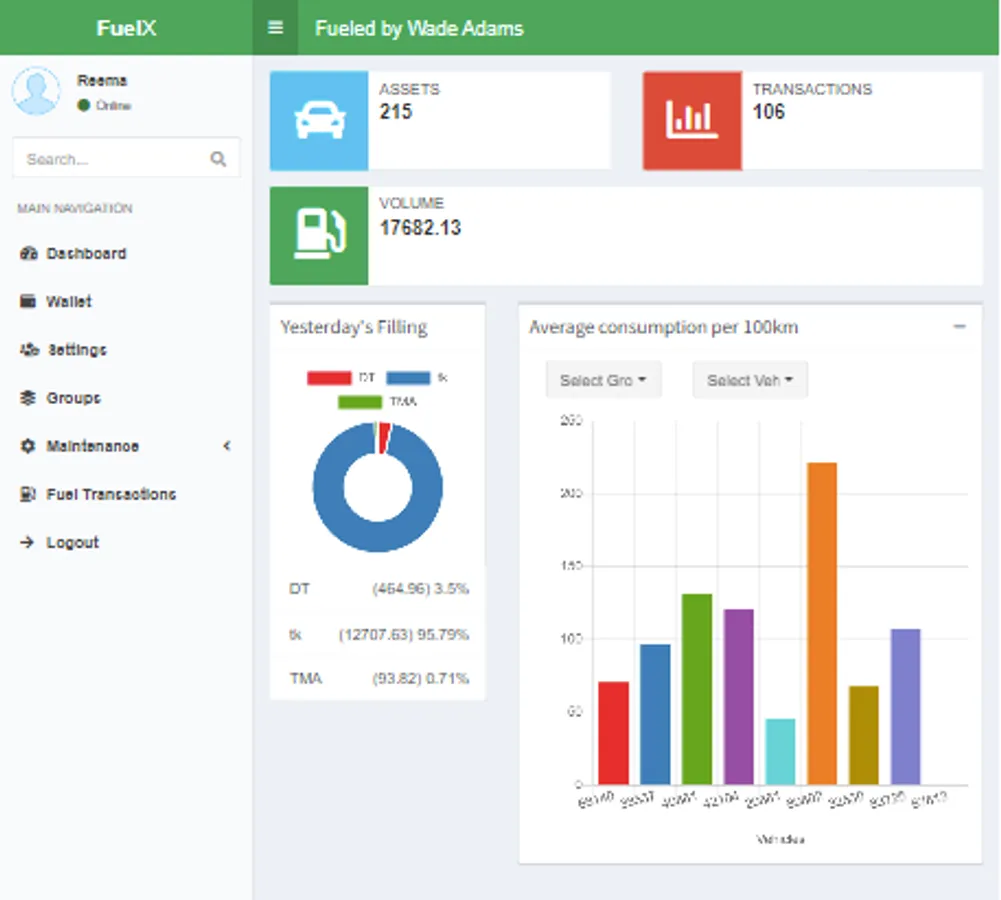This screenshot has height=900, width=1001.
Task: Click the Volume value 17682.13
Action: [420, 228]
